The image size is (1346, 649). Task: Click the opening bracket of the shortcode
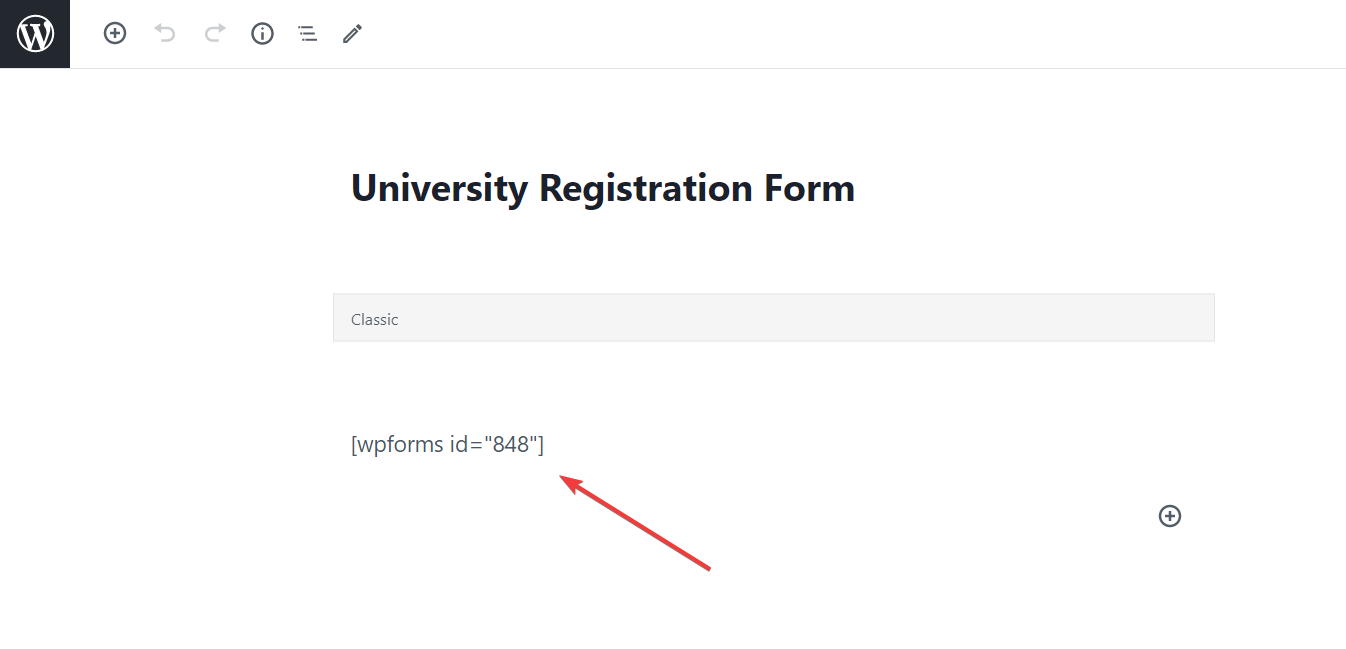coord(354,445)
